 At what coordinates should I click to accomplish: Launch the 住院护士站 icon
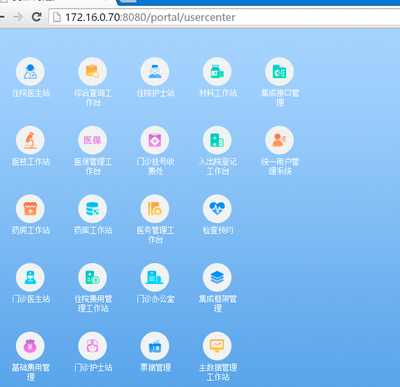coord(155,72)
